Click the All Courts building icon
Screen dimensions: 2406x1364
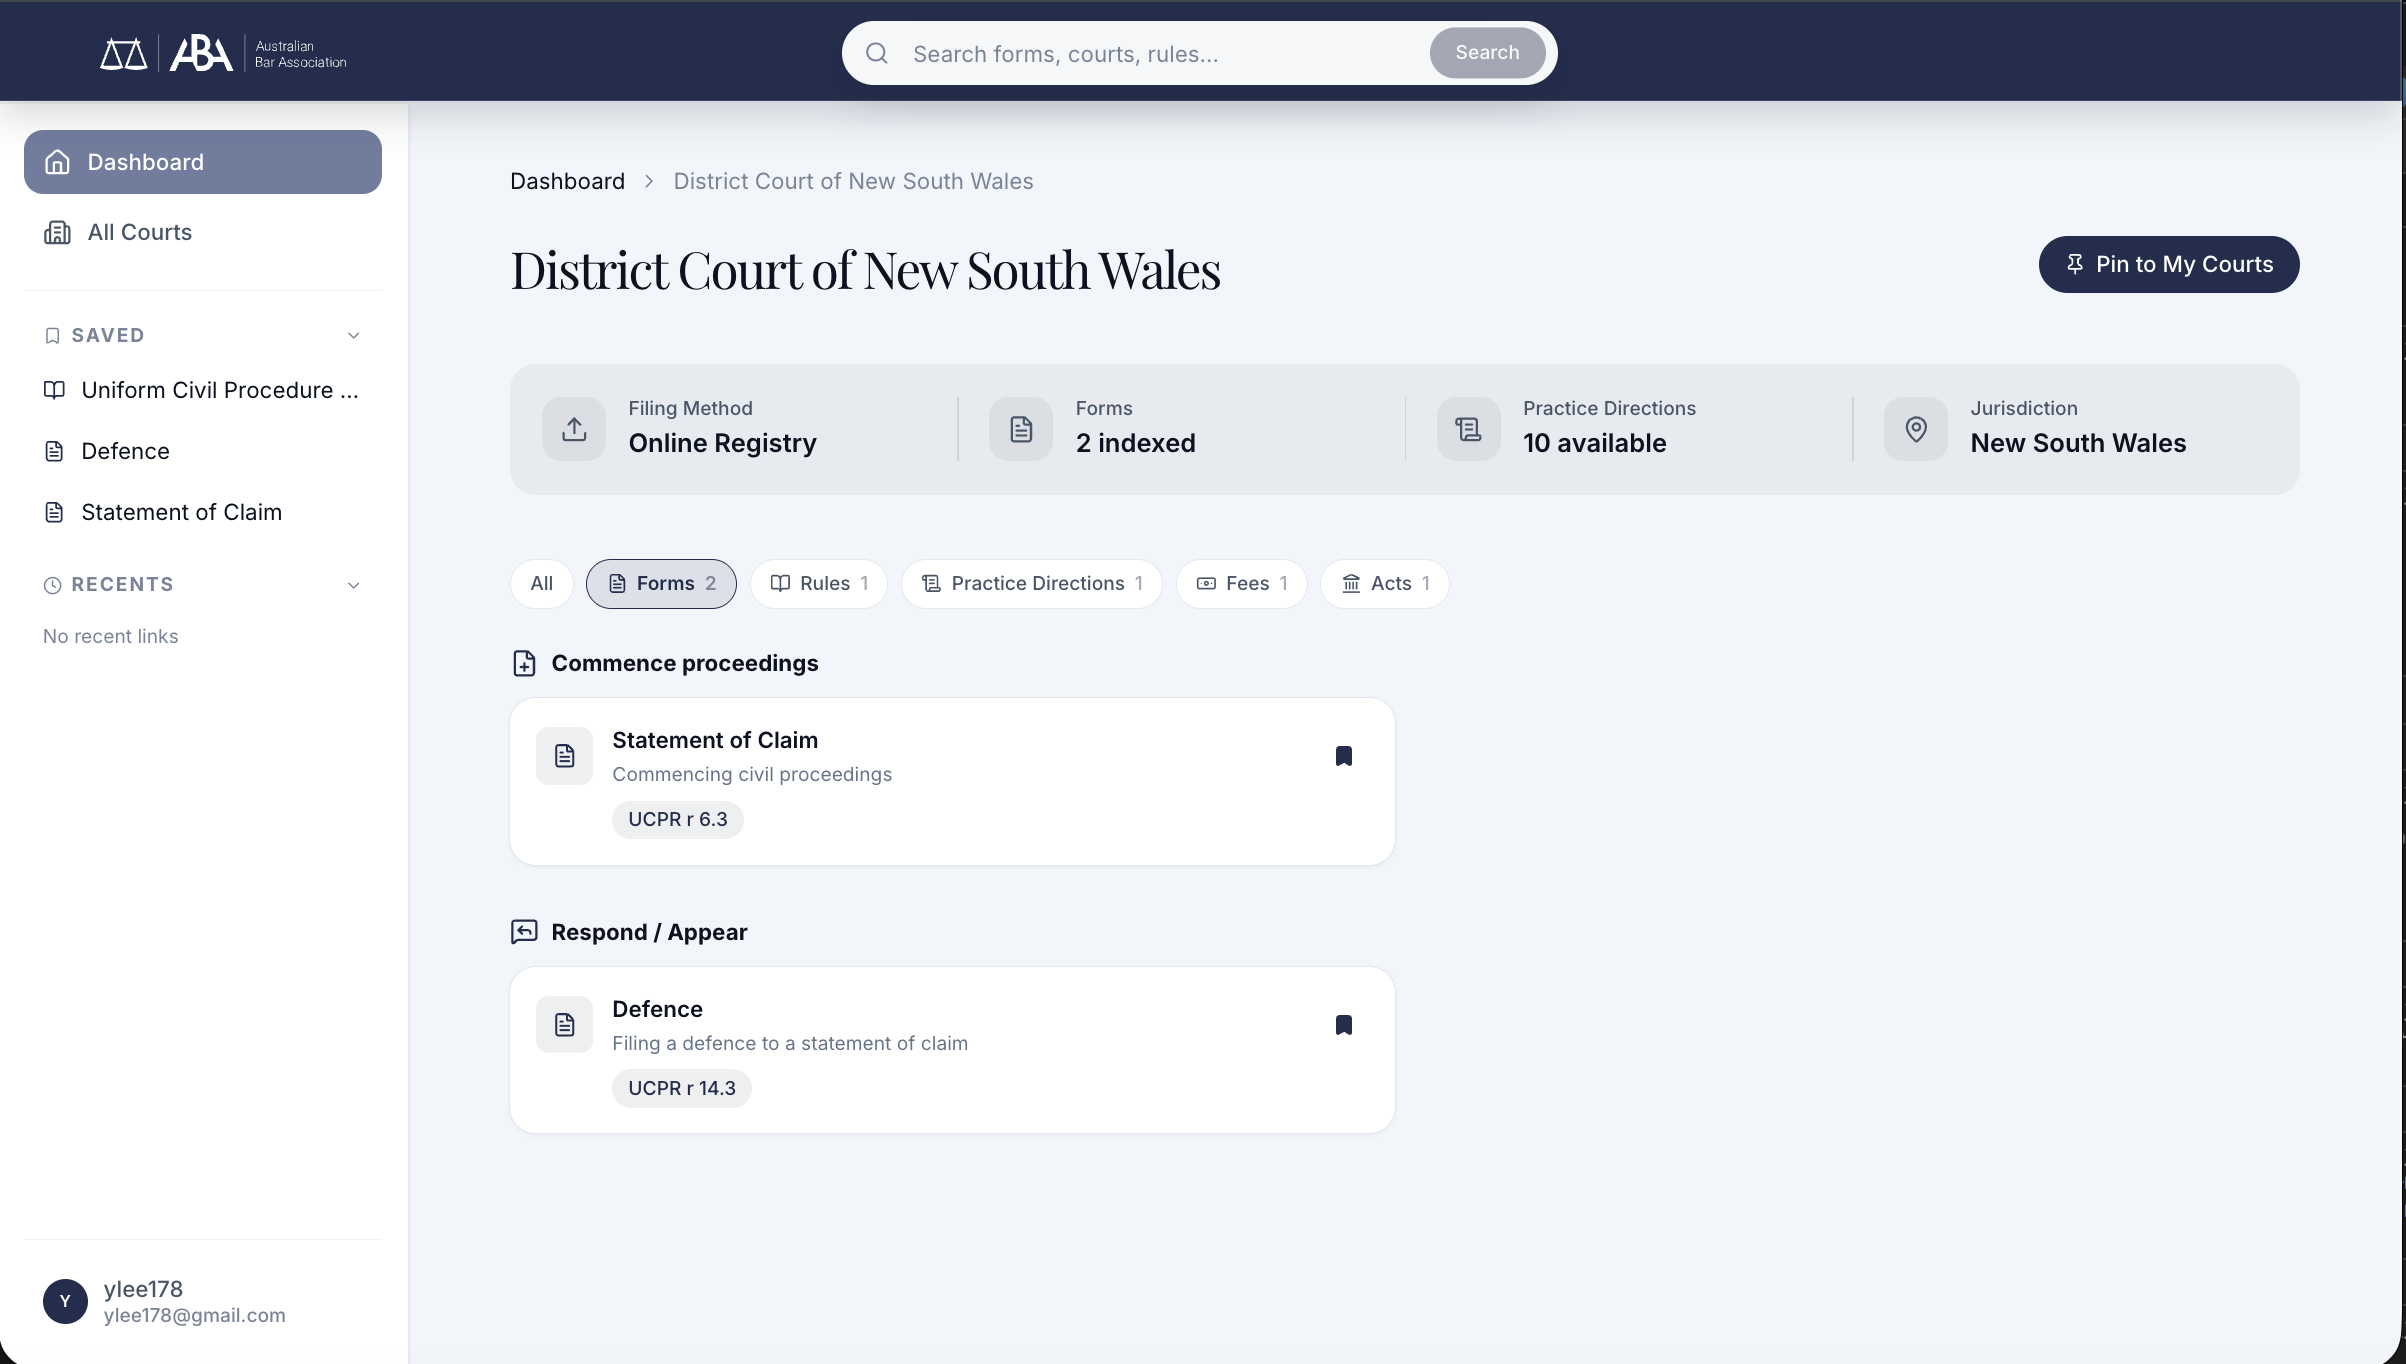[x=57, y=231]
